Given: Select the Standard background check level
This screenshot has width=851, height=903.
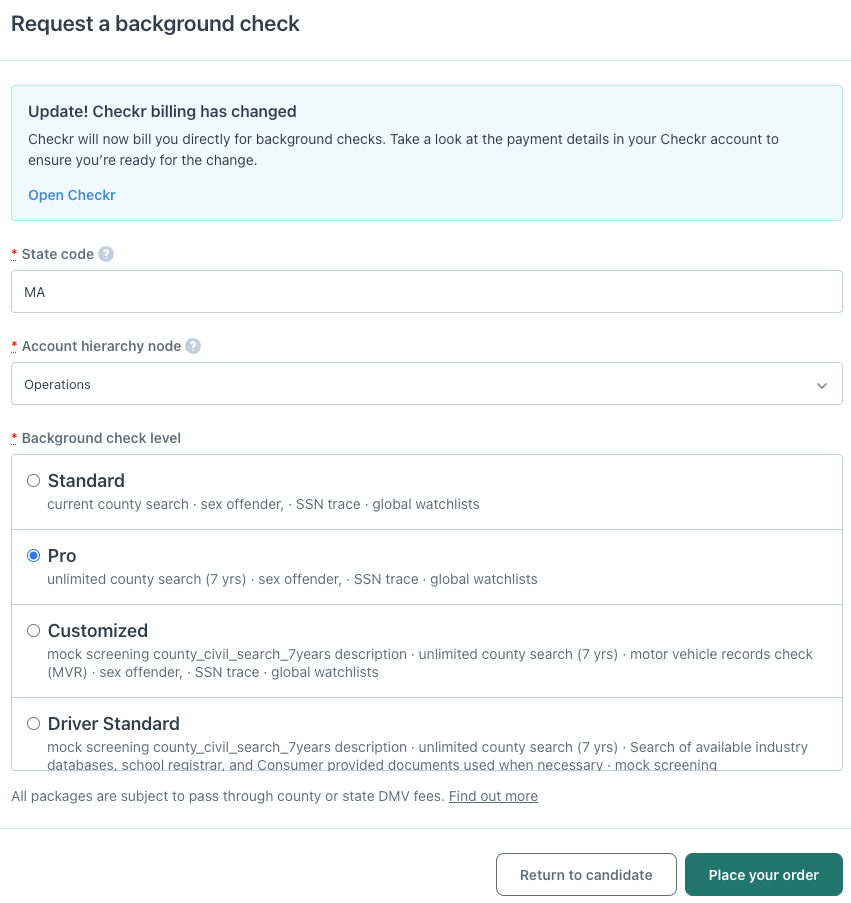Looking at the screenshot, I should (33, 480).
